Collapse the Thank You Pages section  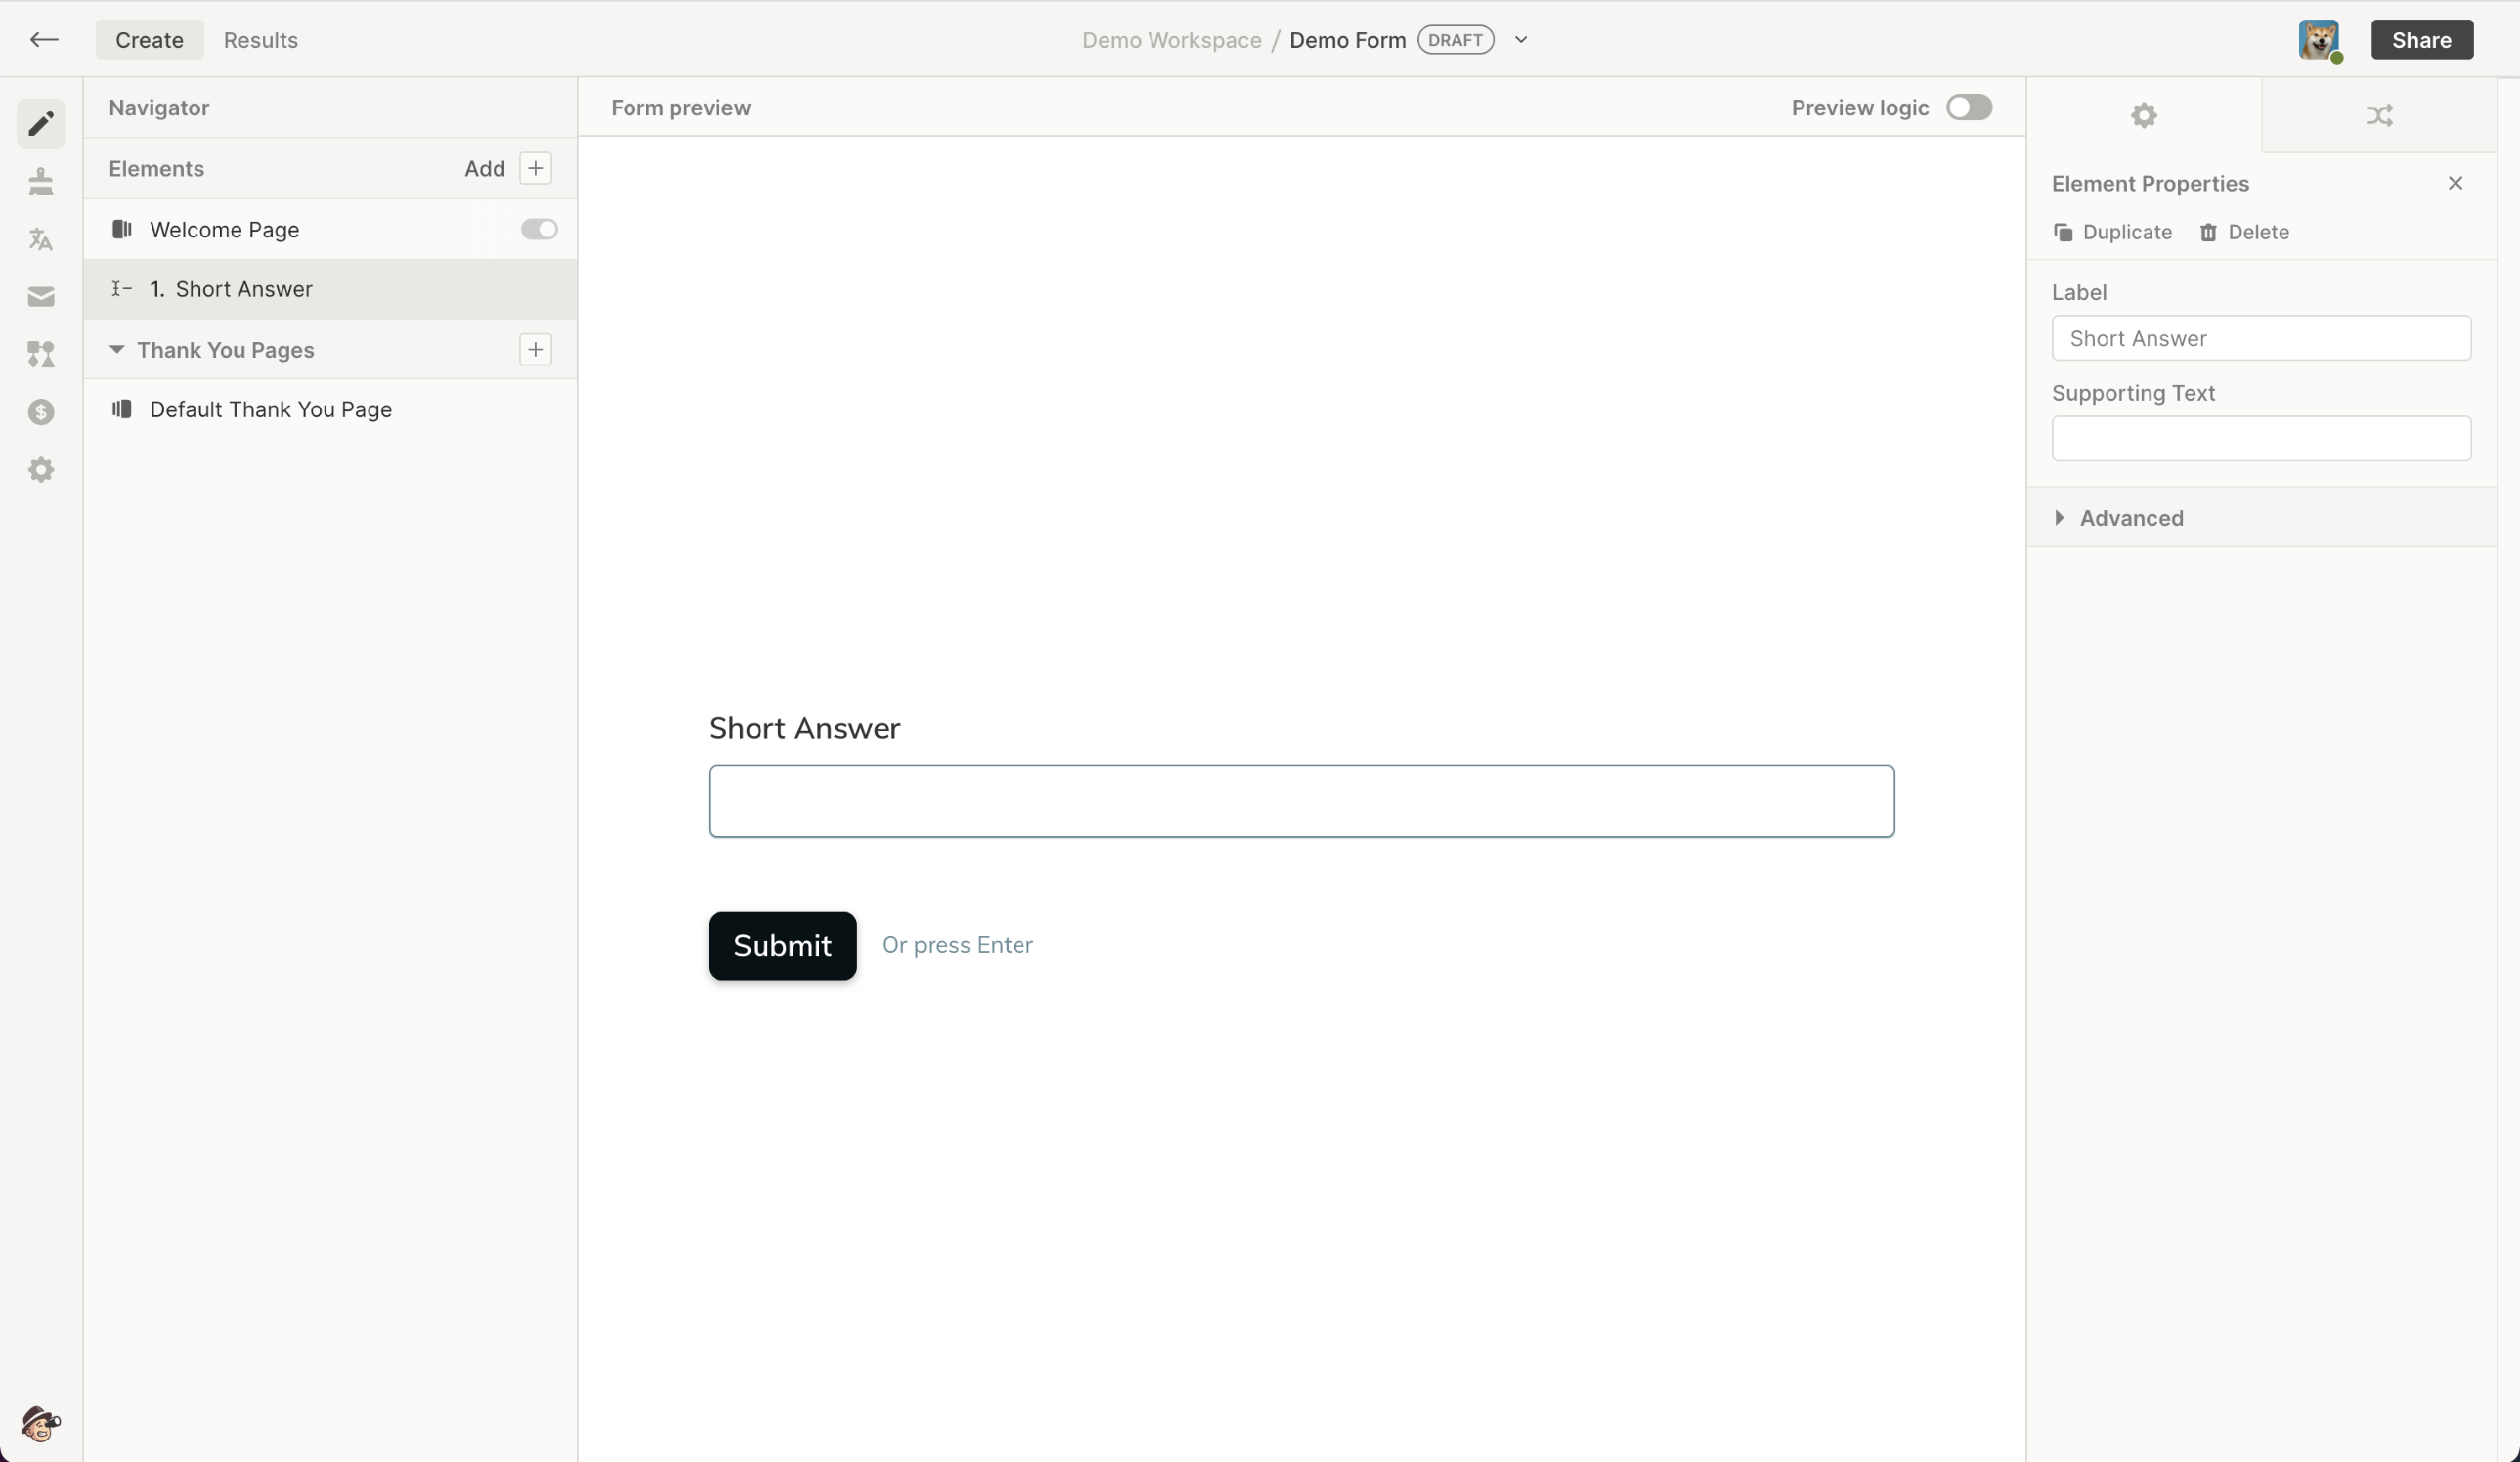[x=116, y=349]
